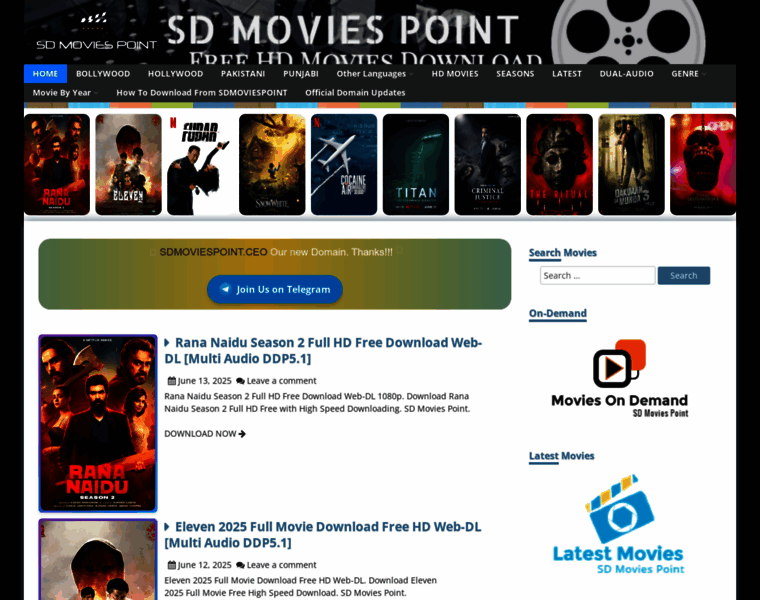Open the red skull poster in the carousel

pos(703,164)
